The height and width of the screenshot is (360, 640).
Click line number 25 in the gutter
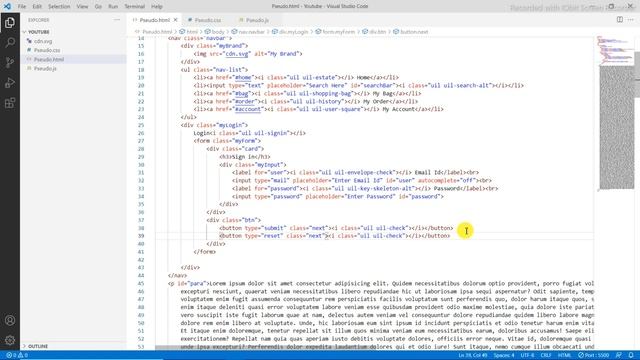pyautogui.click(x=141, y=125)
